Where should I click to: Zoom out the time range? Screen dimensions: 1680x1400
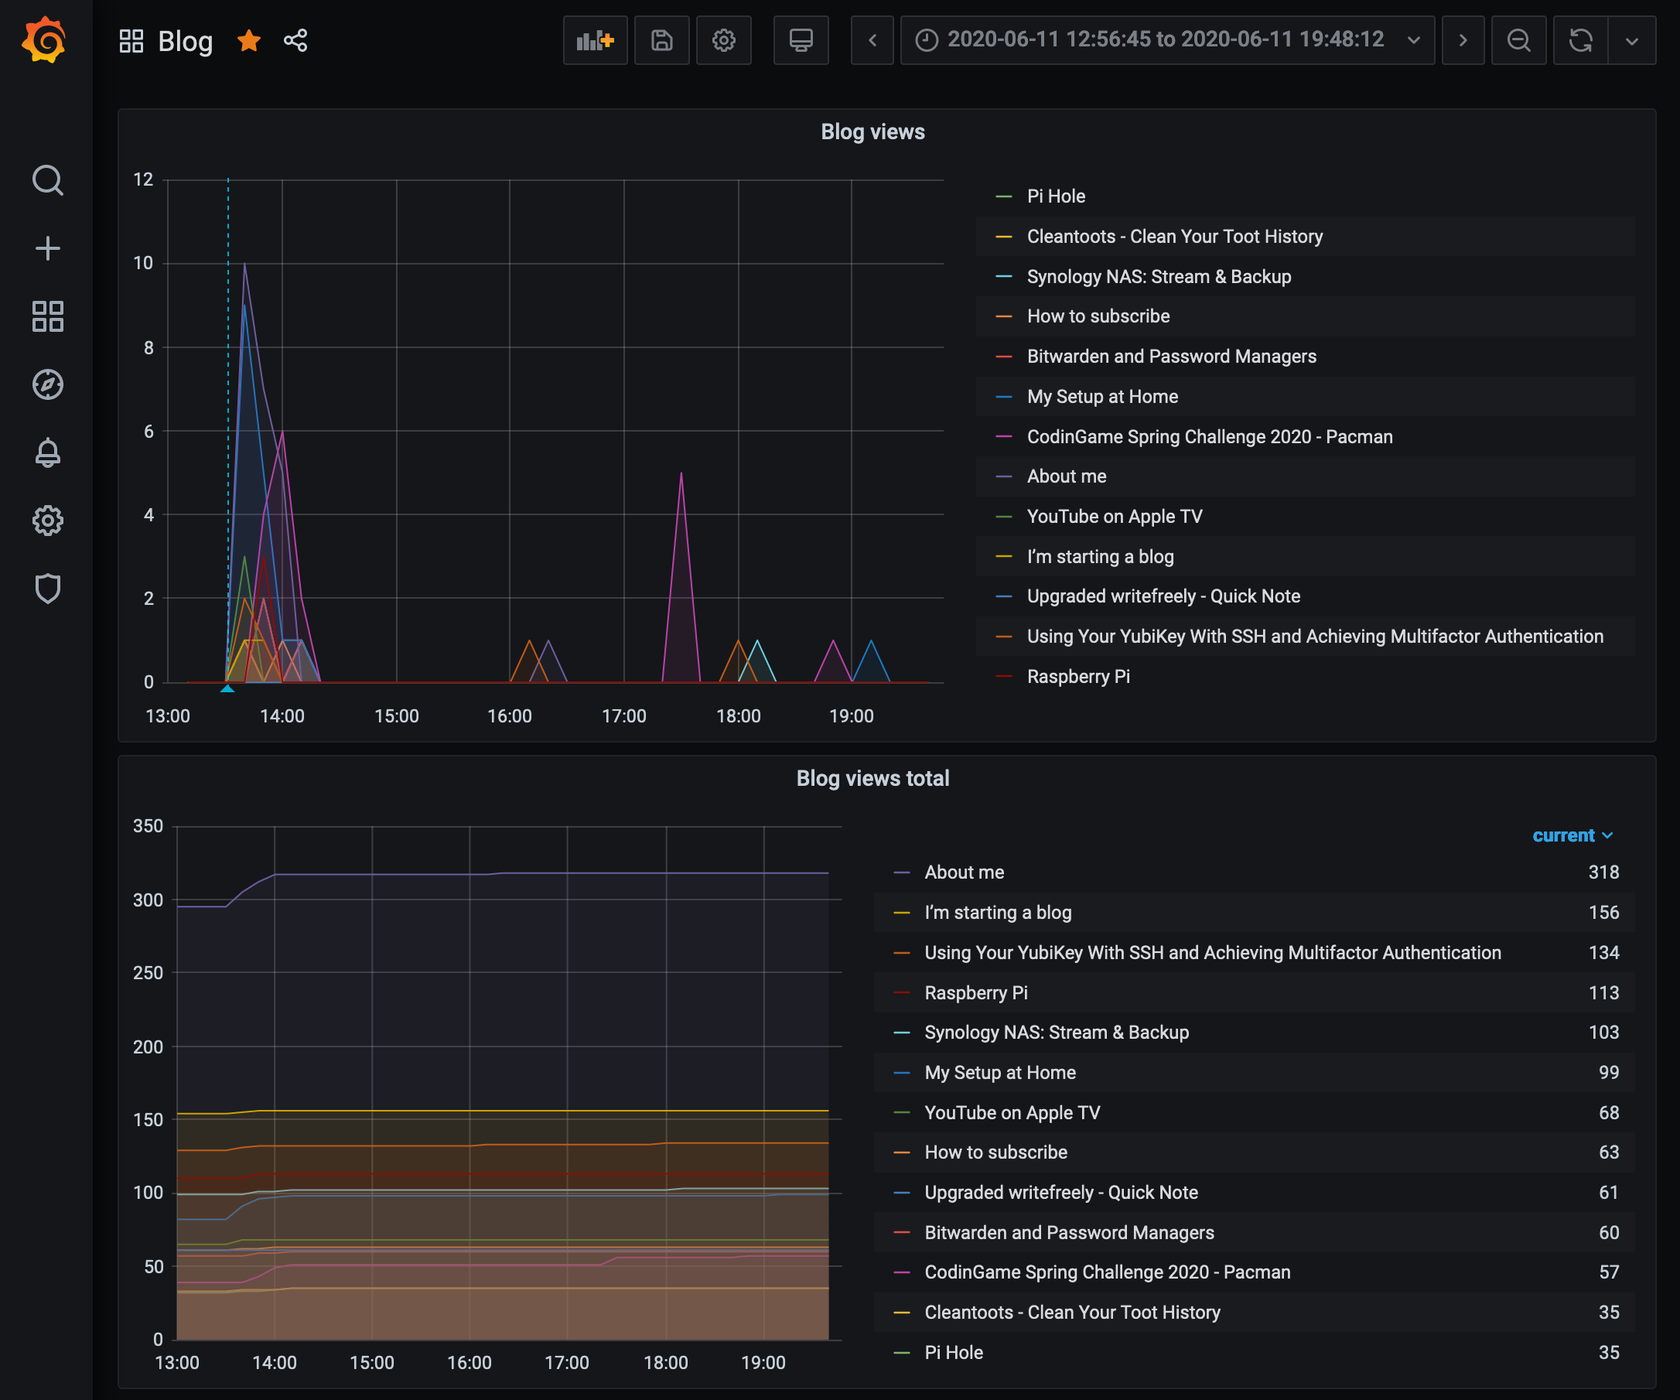pos(1519,41)
